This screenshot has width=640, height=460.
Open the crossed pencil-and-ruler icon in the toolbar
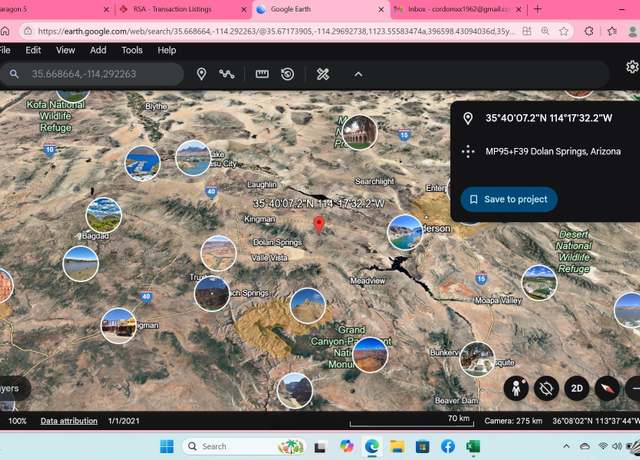322,74
